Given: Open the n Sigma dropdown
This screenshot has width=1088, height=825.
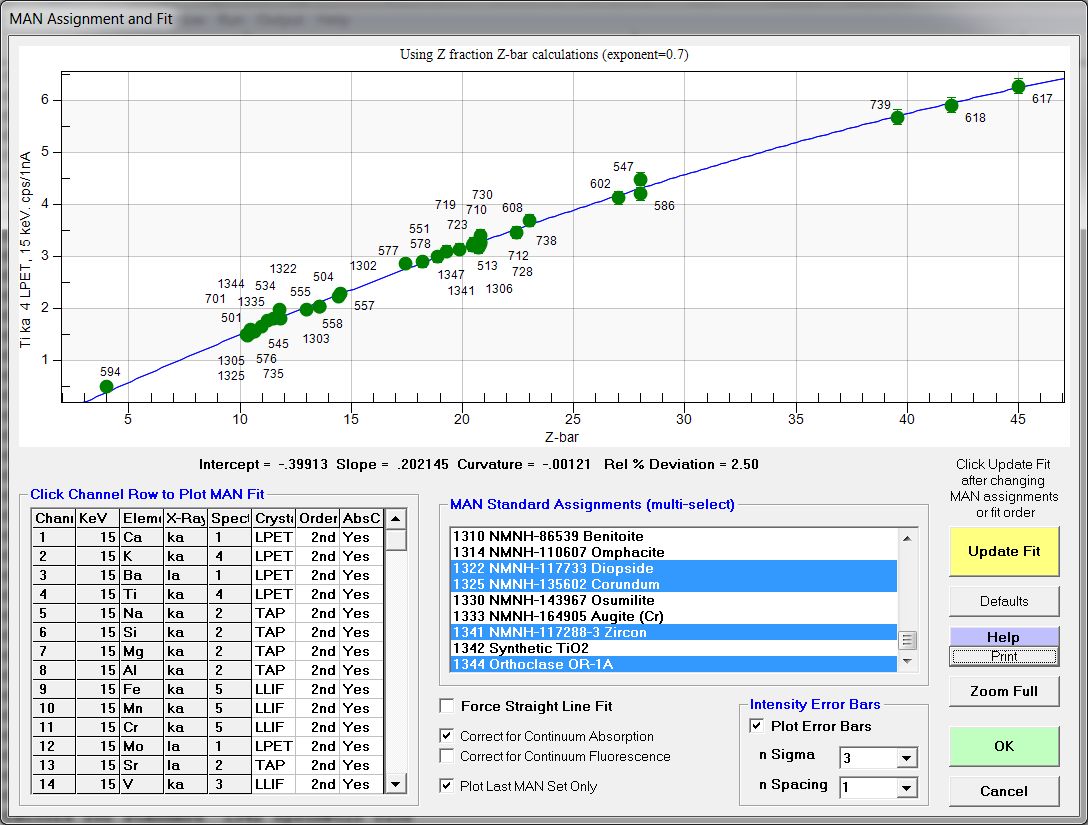Looking at the screenshot, I should [x=906, y=758].
